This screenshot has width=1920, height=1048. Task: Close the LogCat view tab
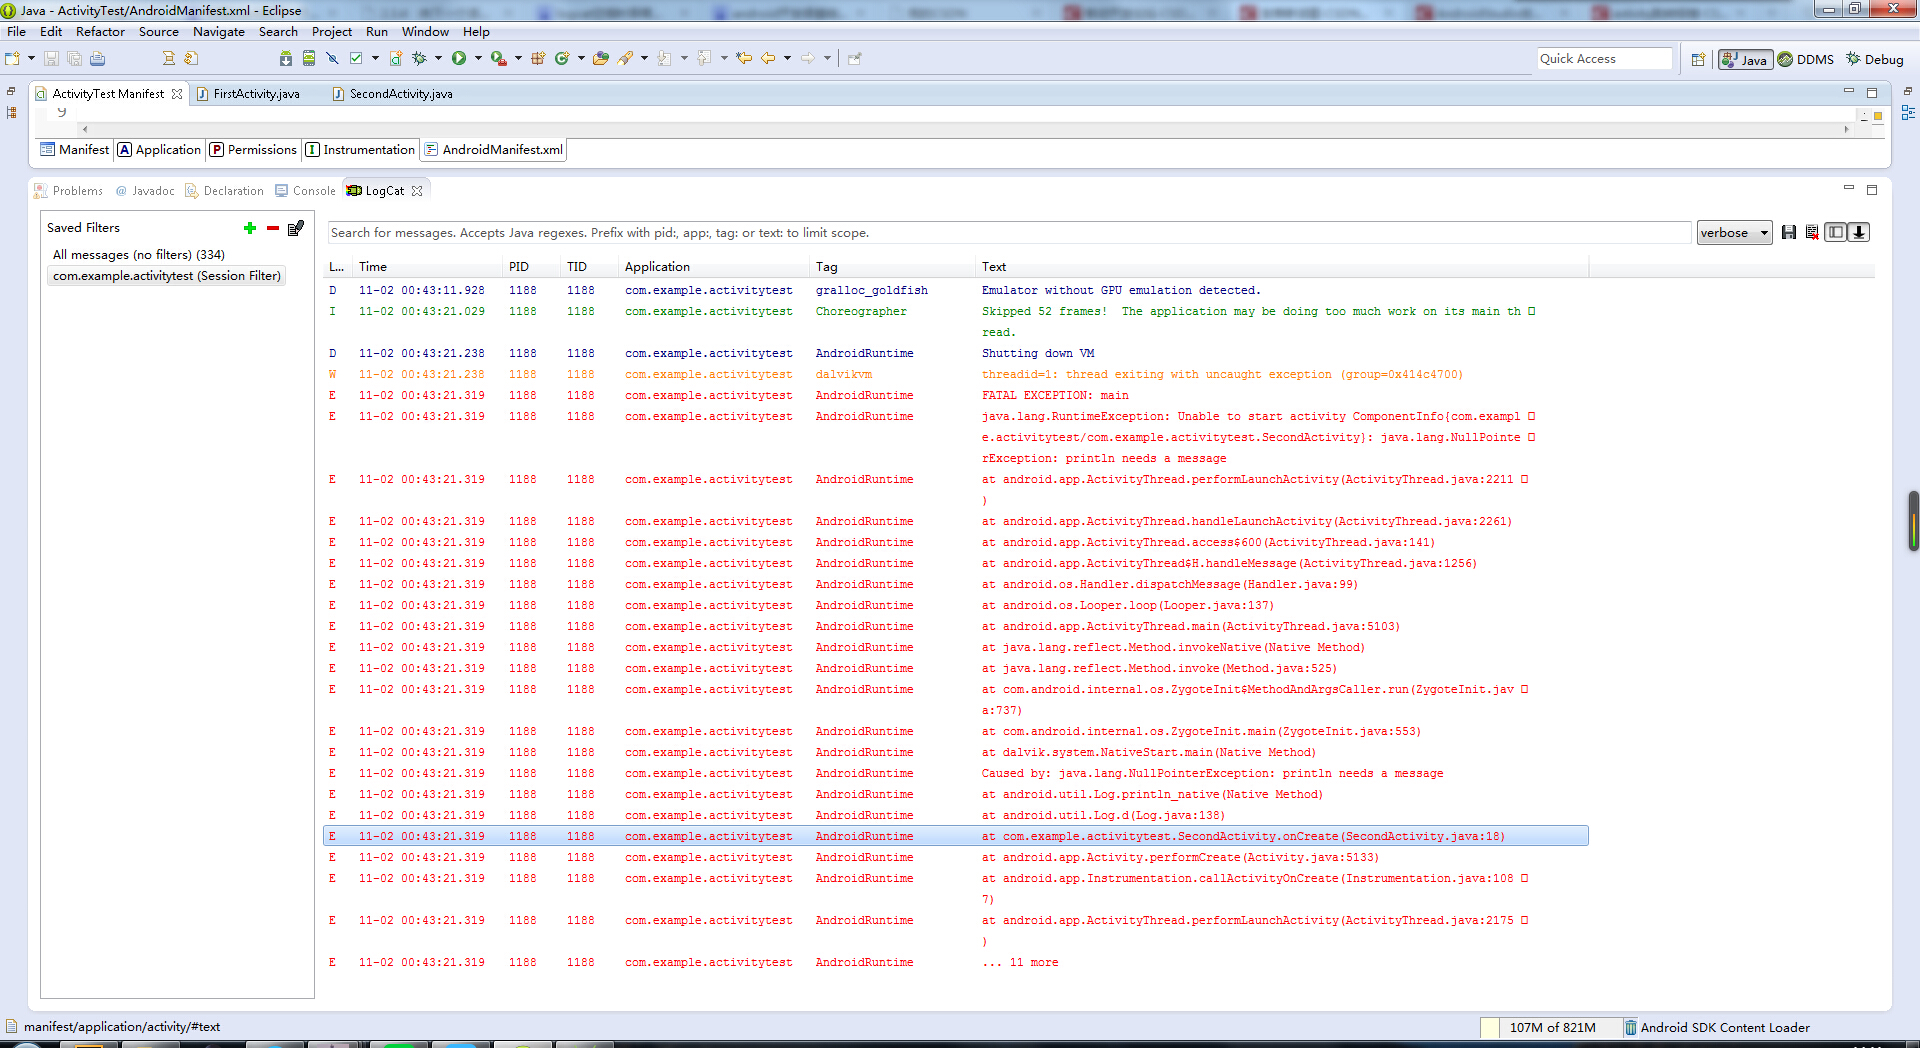(418, 191)
